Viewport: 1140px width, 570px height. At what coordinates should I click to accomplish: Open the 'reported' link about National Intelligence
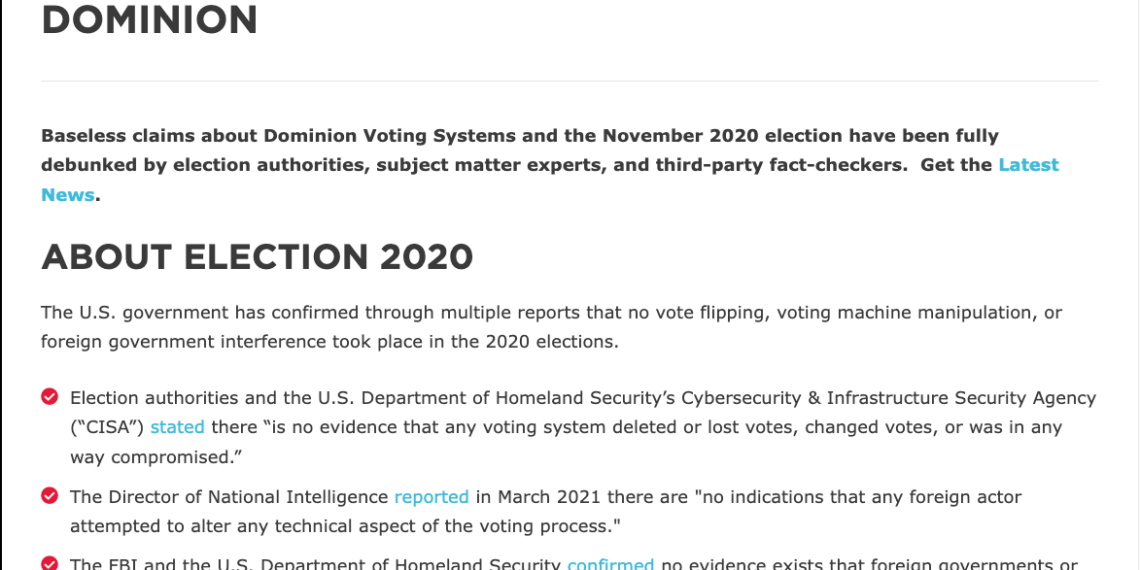coord(432,497)
